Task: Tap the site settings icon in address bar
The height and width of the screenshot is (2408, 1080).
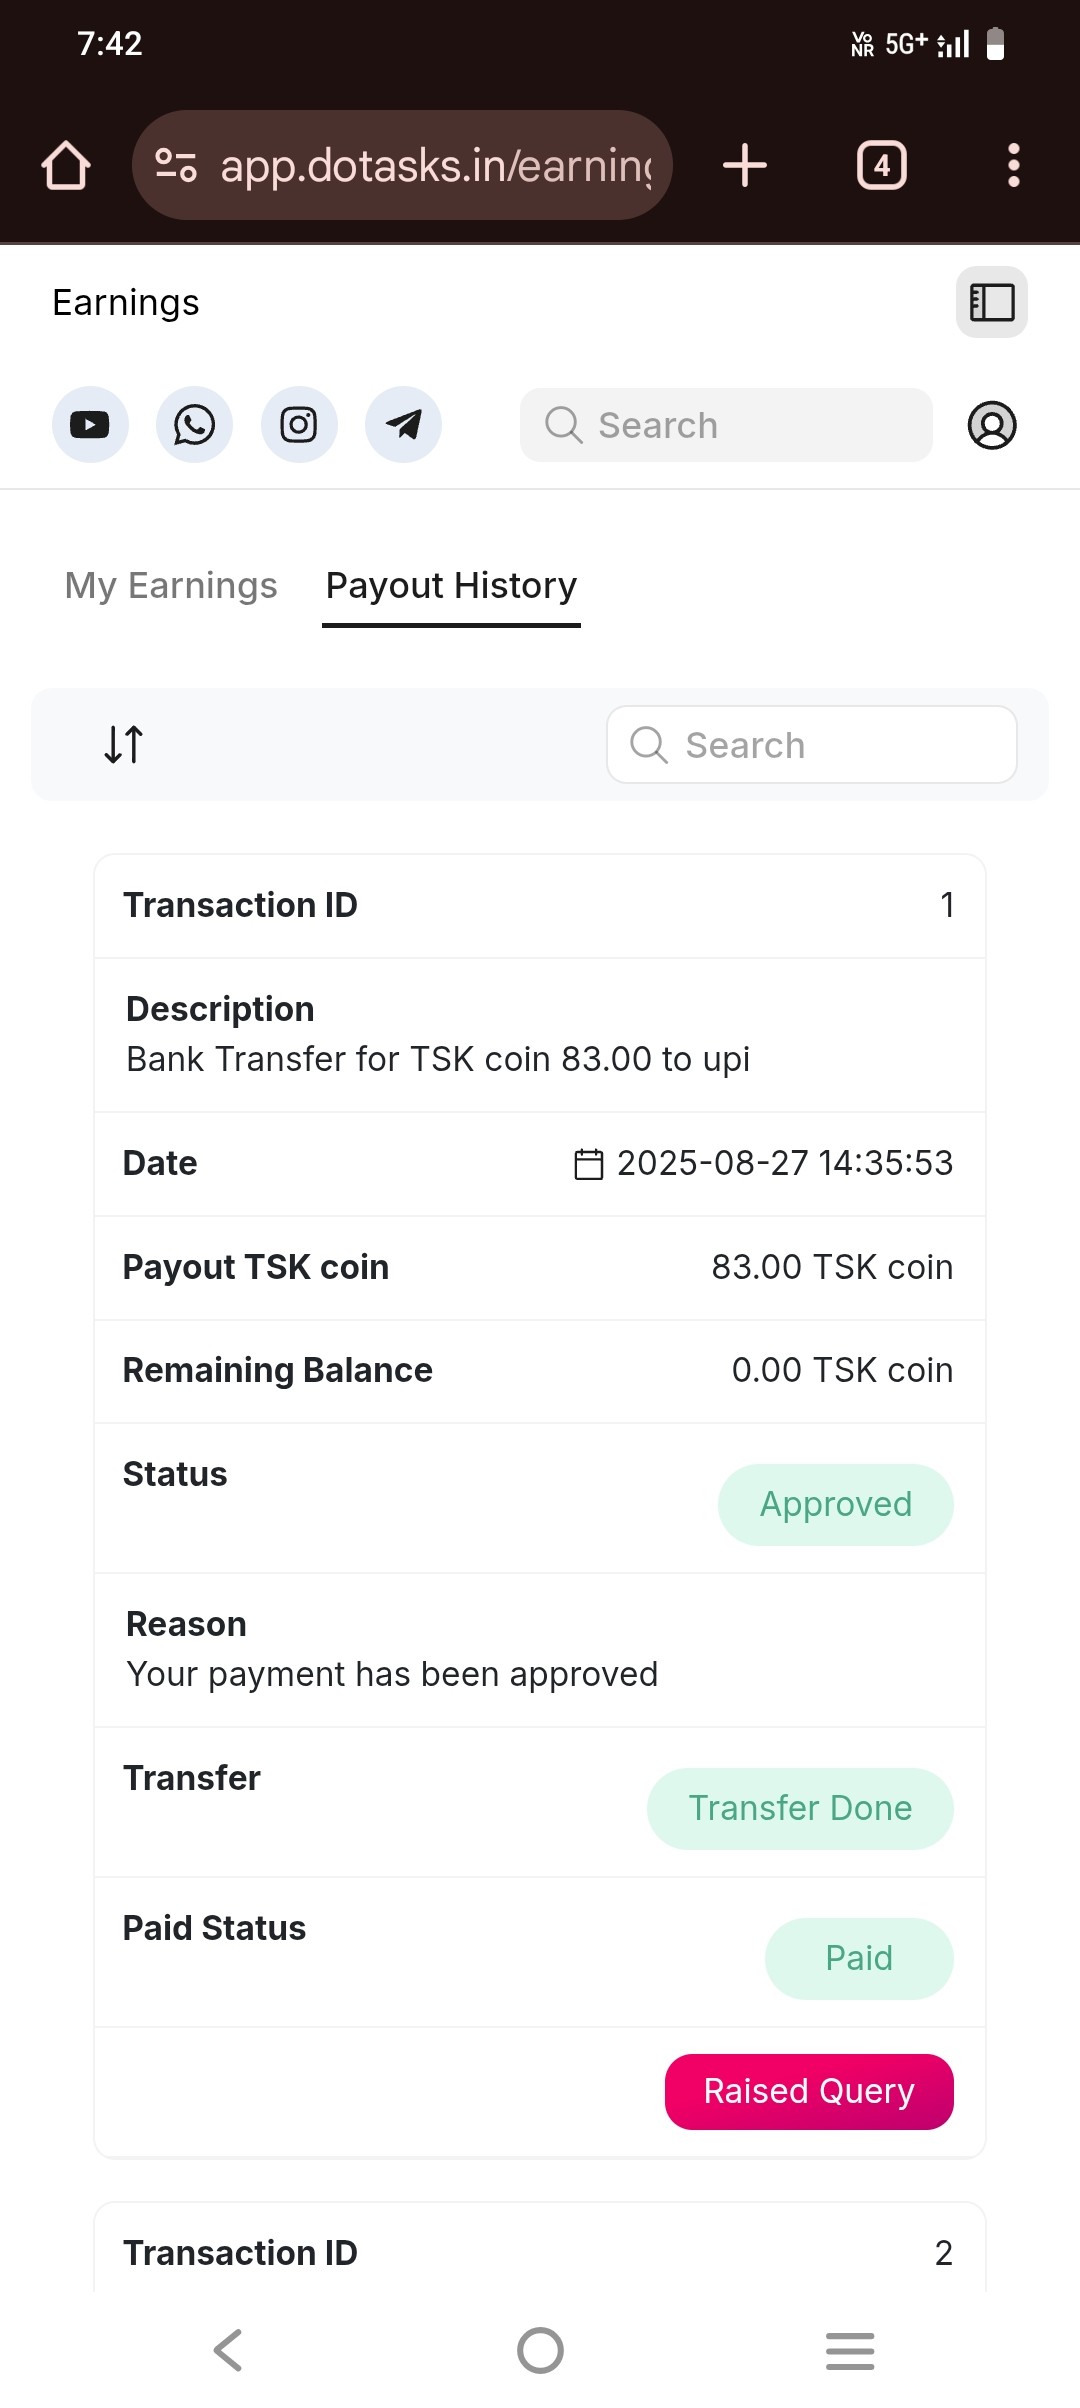Action: point(176,165)
